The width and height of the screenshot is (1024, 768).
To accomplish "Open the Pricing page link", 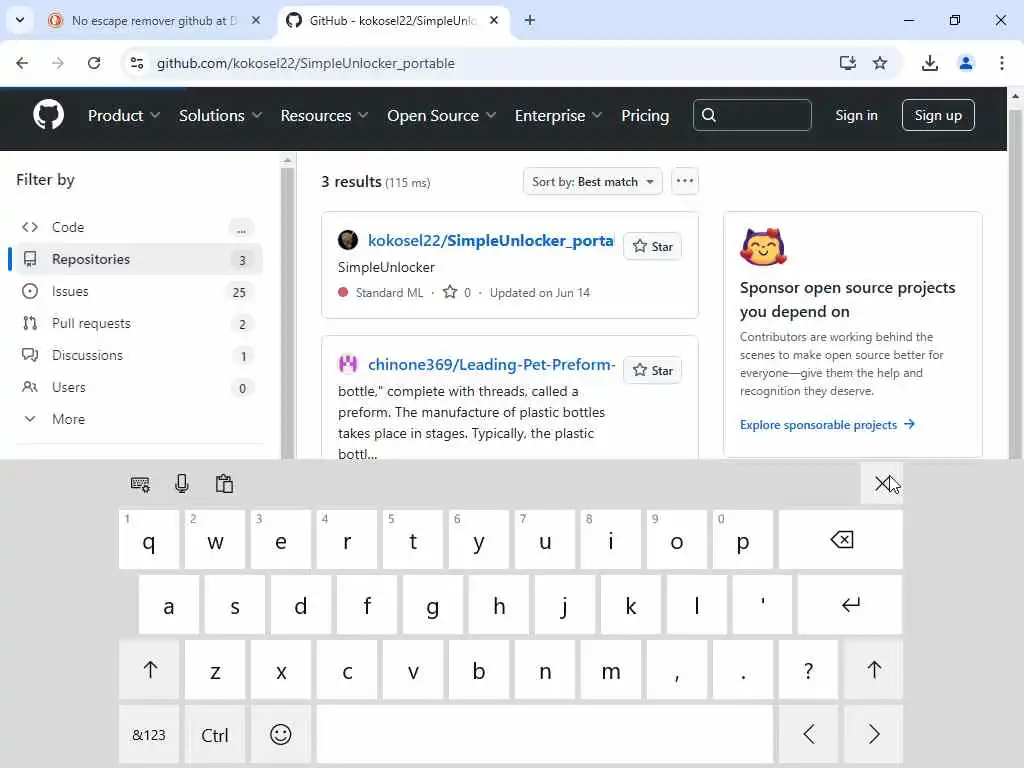I will tap(645, 116).
